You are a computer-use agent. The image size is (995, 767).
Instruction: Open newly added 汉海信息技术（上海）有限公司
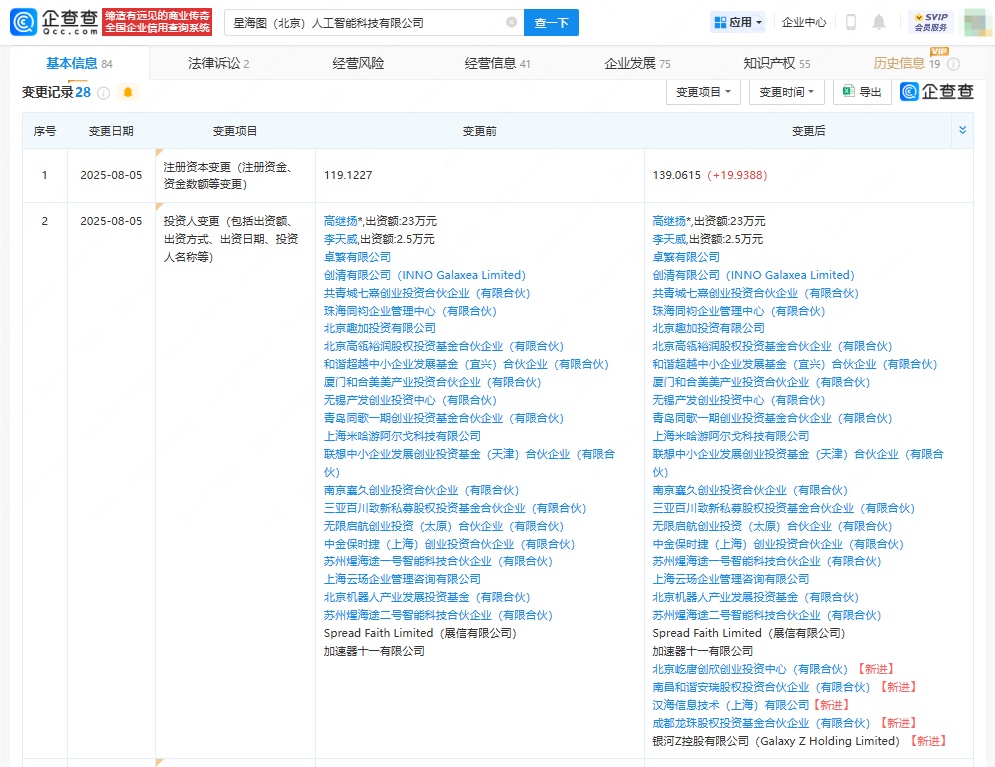[x=731, y=705]
